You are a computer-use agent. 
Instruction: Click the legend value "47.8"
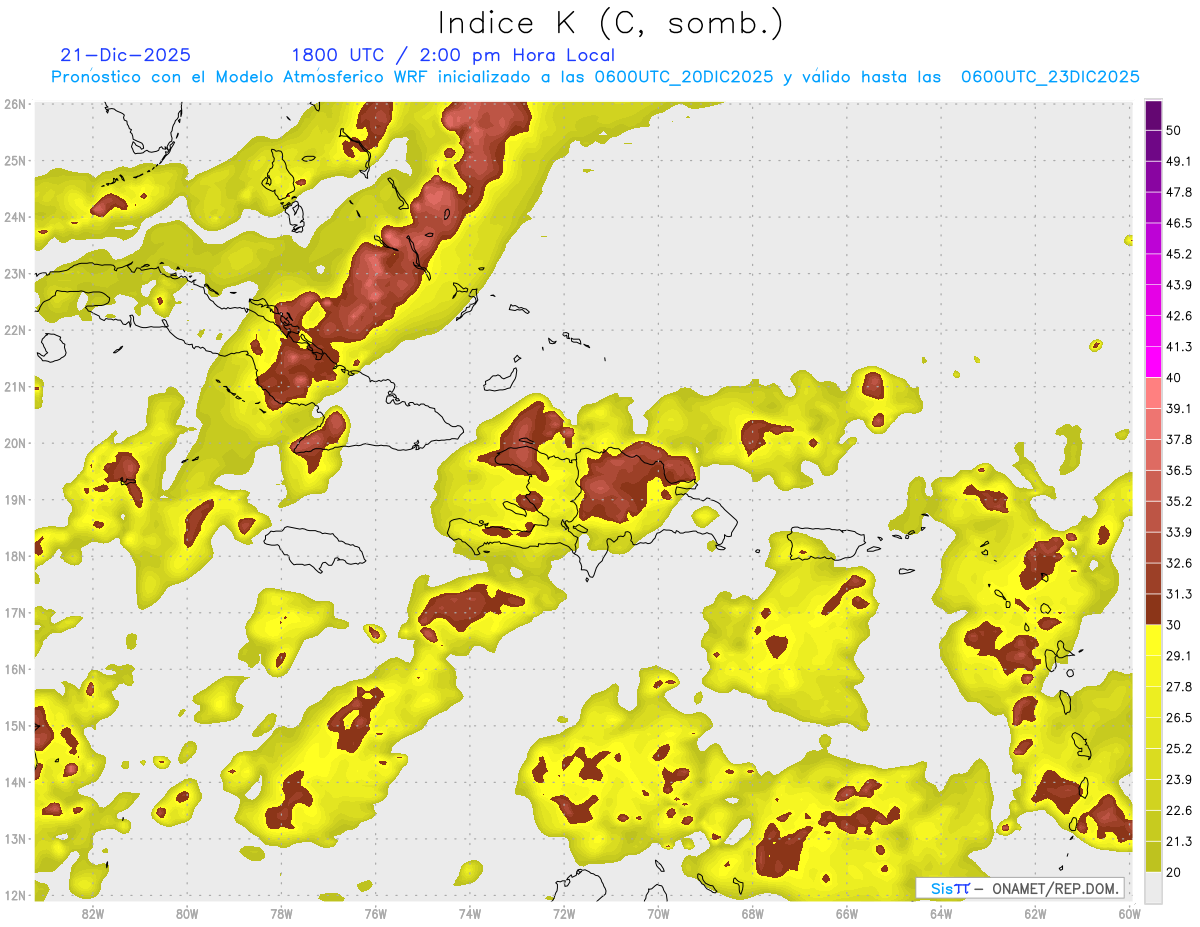pos(1178,192)
